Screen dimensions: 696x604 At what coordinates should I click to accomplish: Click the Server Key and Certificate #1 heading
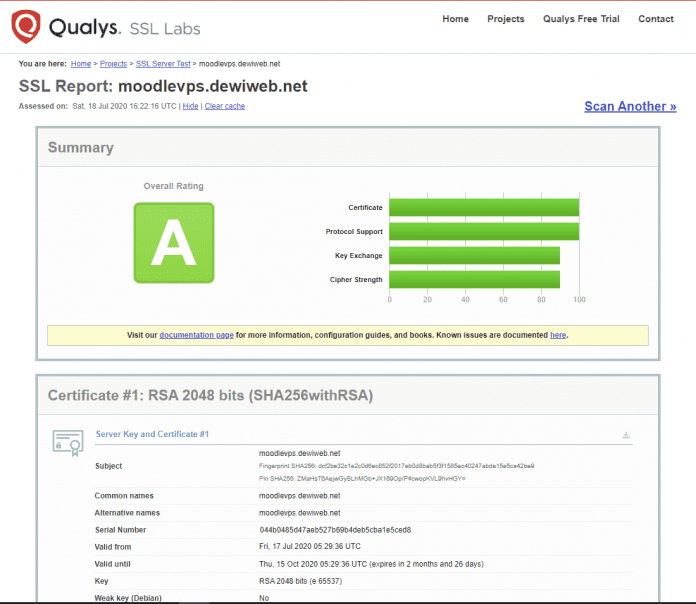[x=152, y=434]
